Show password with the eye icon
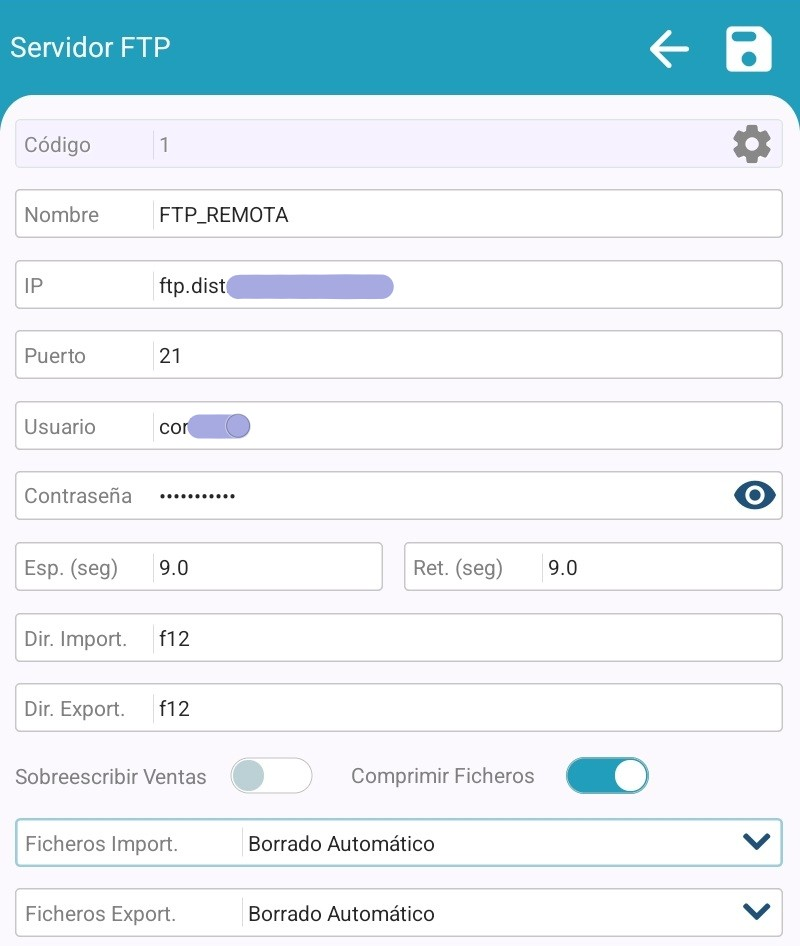Viewport: 800px width, 946px height. pyautogui.click(x=755, y=495)
